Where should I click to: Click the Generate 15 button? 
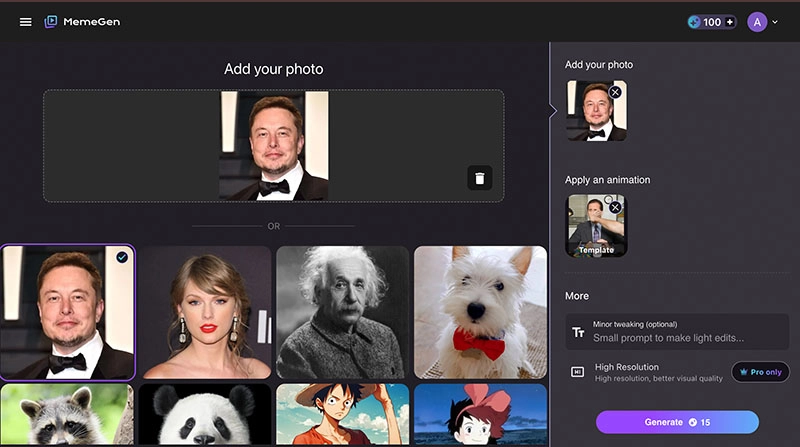click(677, 422)
